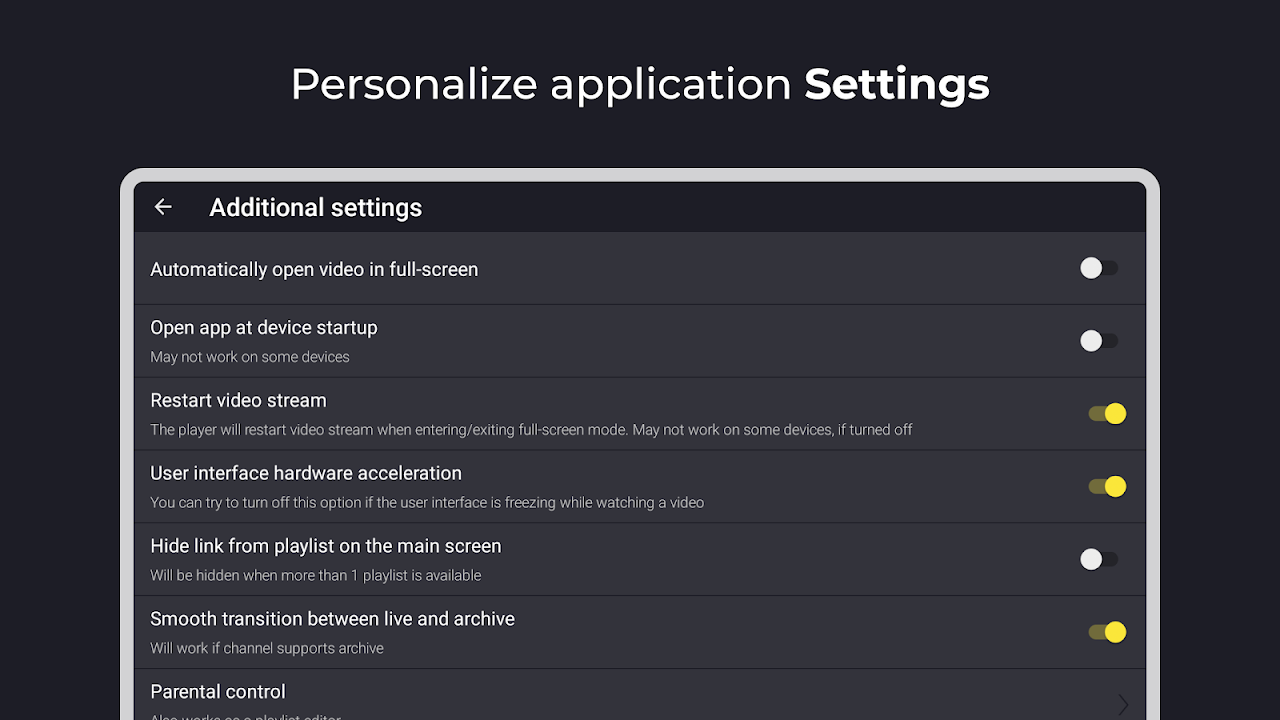Go back using the arrow icon
The width and height of the screenshot is (1280, 720).
163,207
